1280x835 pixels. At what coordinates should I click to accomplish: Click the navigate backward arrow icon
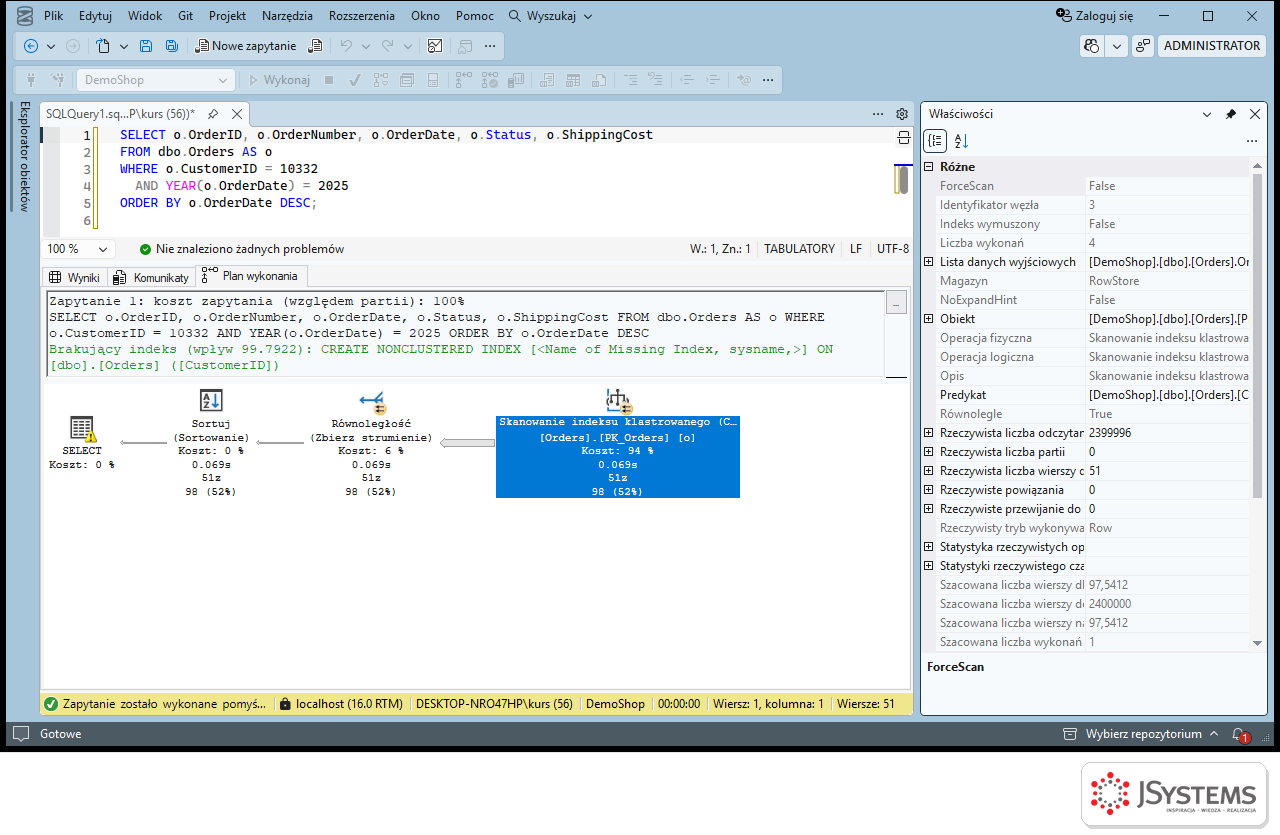pos(31,46)
